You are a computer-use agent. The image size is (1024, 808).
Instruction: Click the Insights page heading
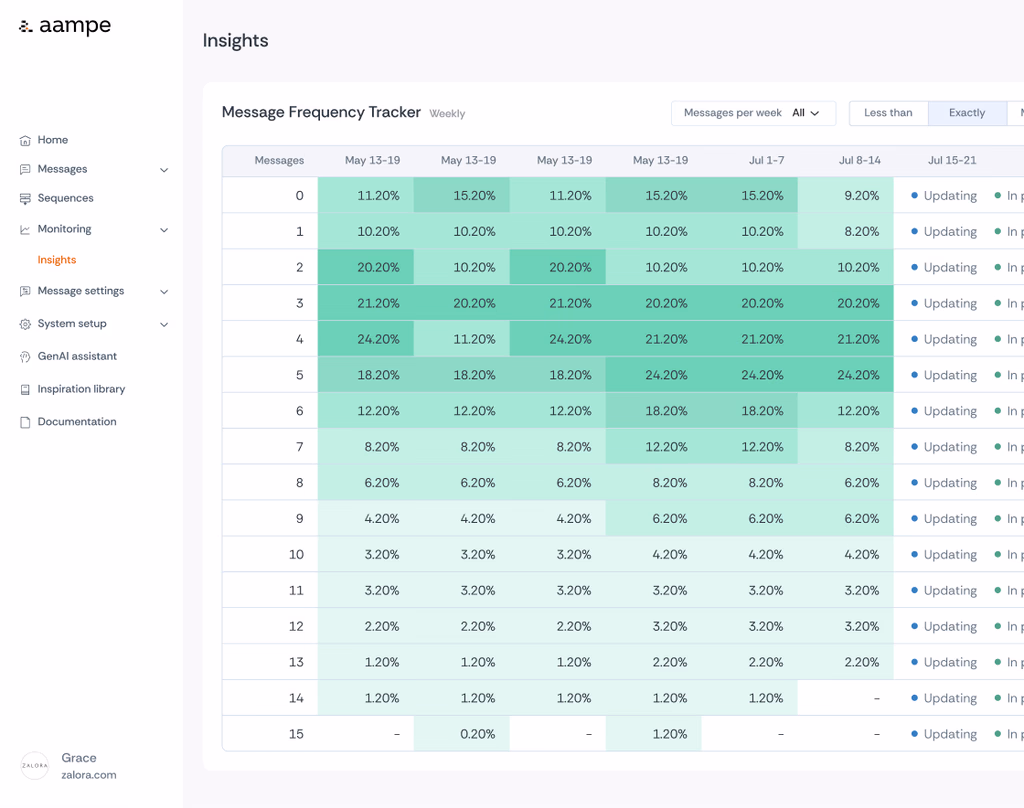[236, 40]
